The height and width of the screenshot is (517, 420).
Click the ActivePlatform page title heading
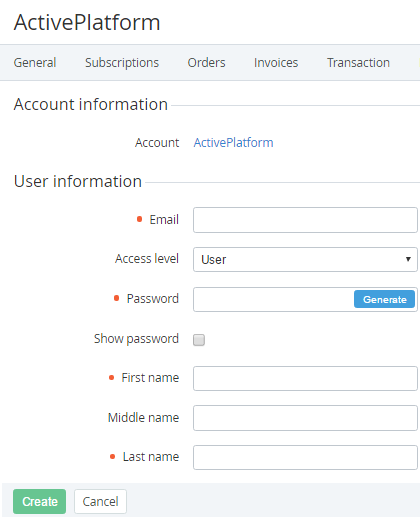coord(87,22)
